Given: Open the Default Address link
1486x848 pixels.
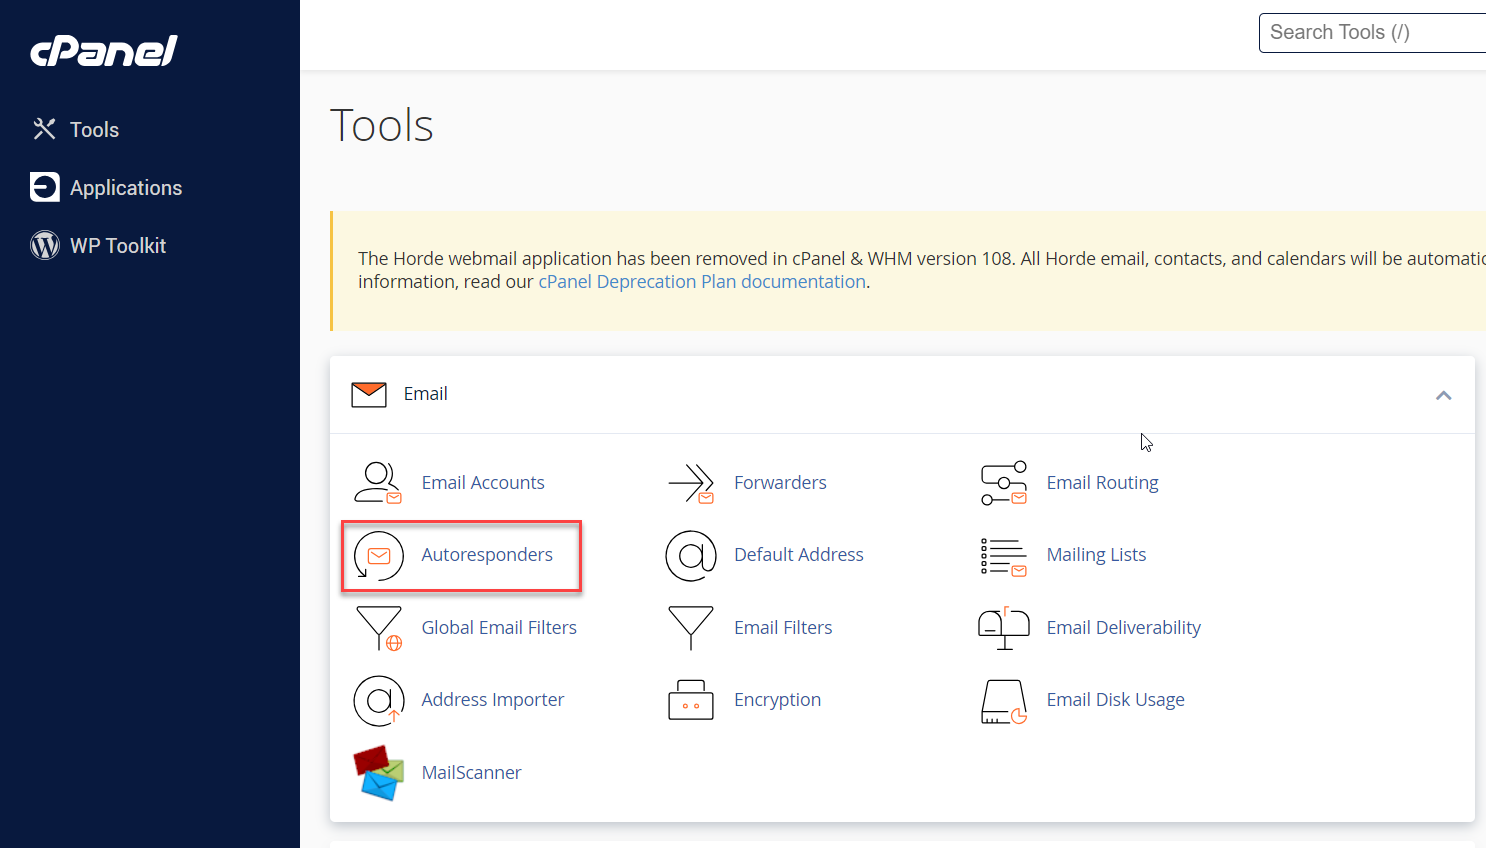Looking at the screenshot, I should (799, 555).
